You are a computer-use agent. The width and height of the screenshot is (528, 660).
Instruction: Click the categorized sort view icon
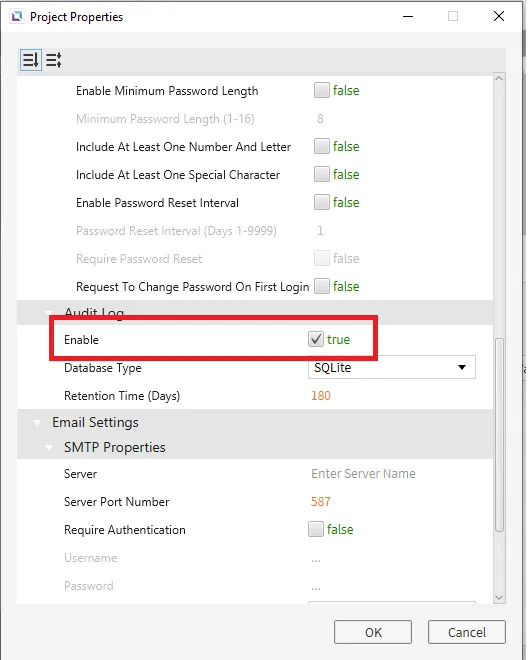pyautogui.click(x=31, y=60)
